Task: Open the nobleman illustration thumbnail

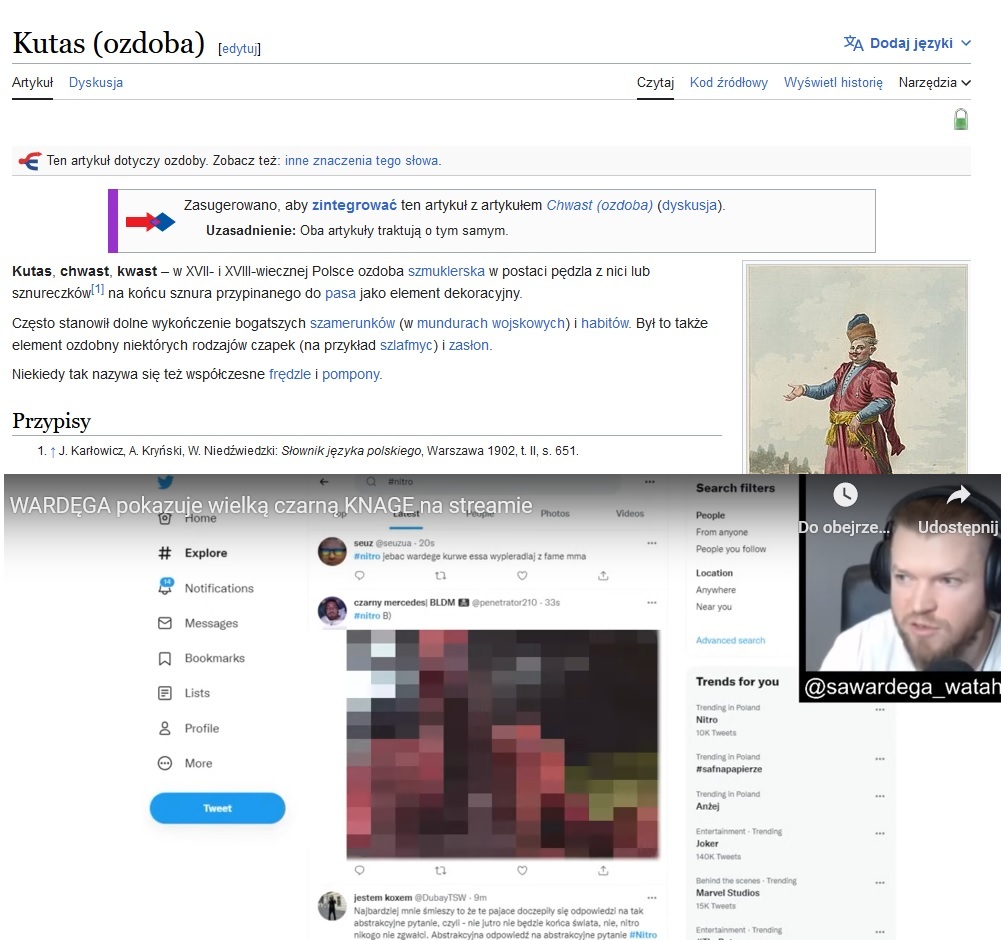Action: point(857,369)
